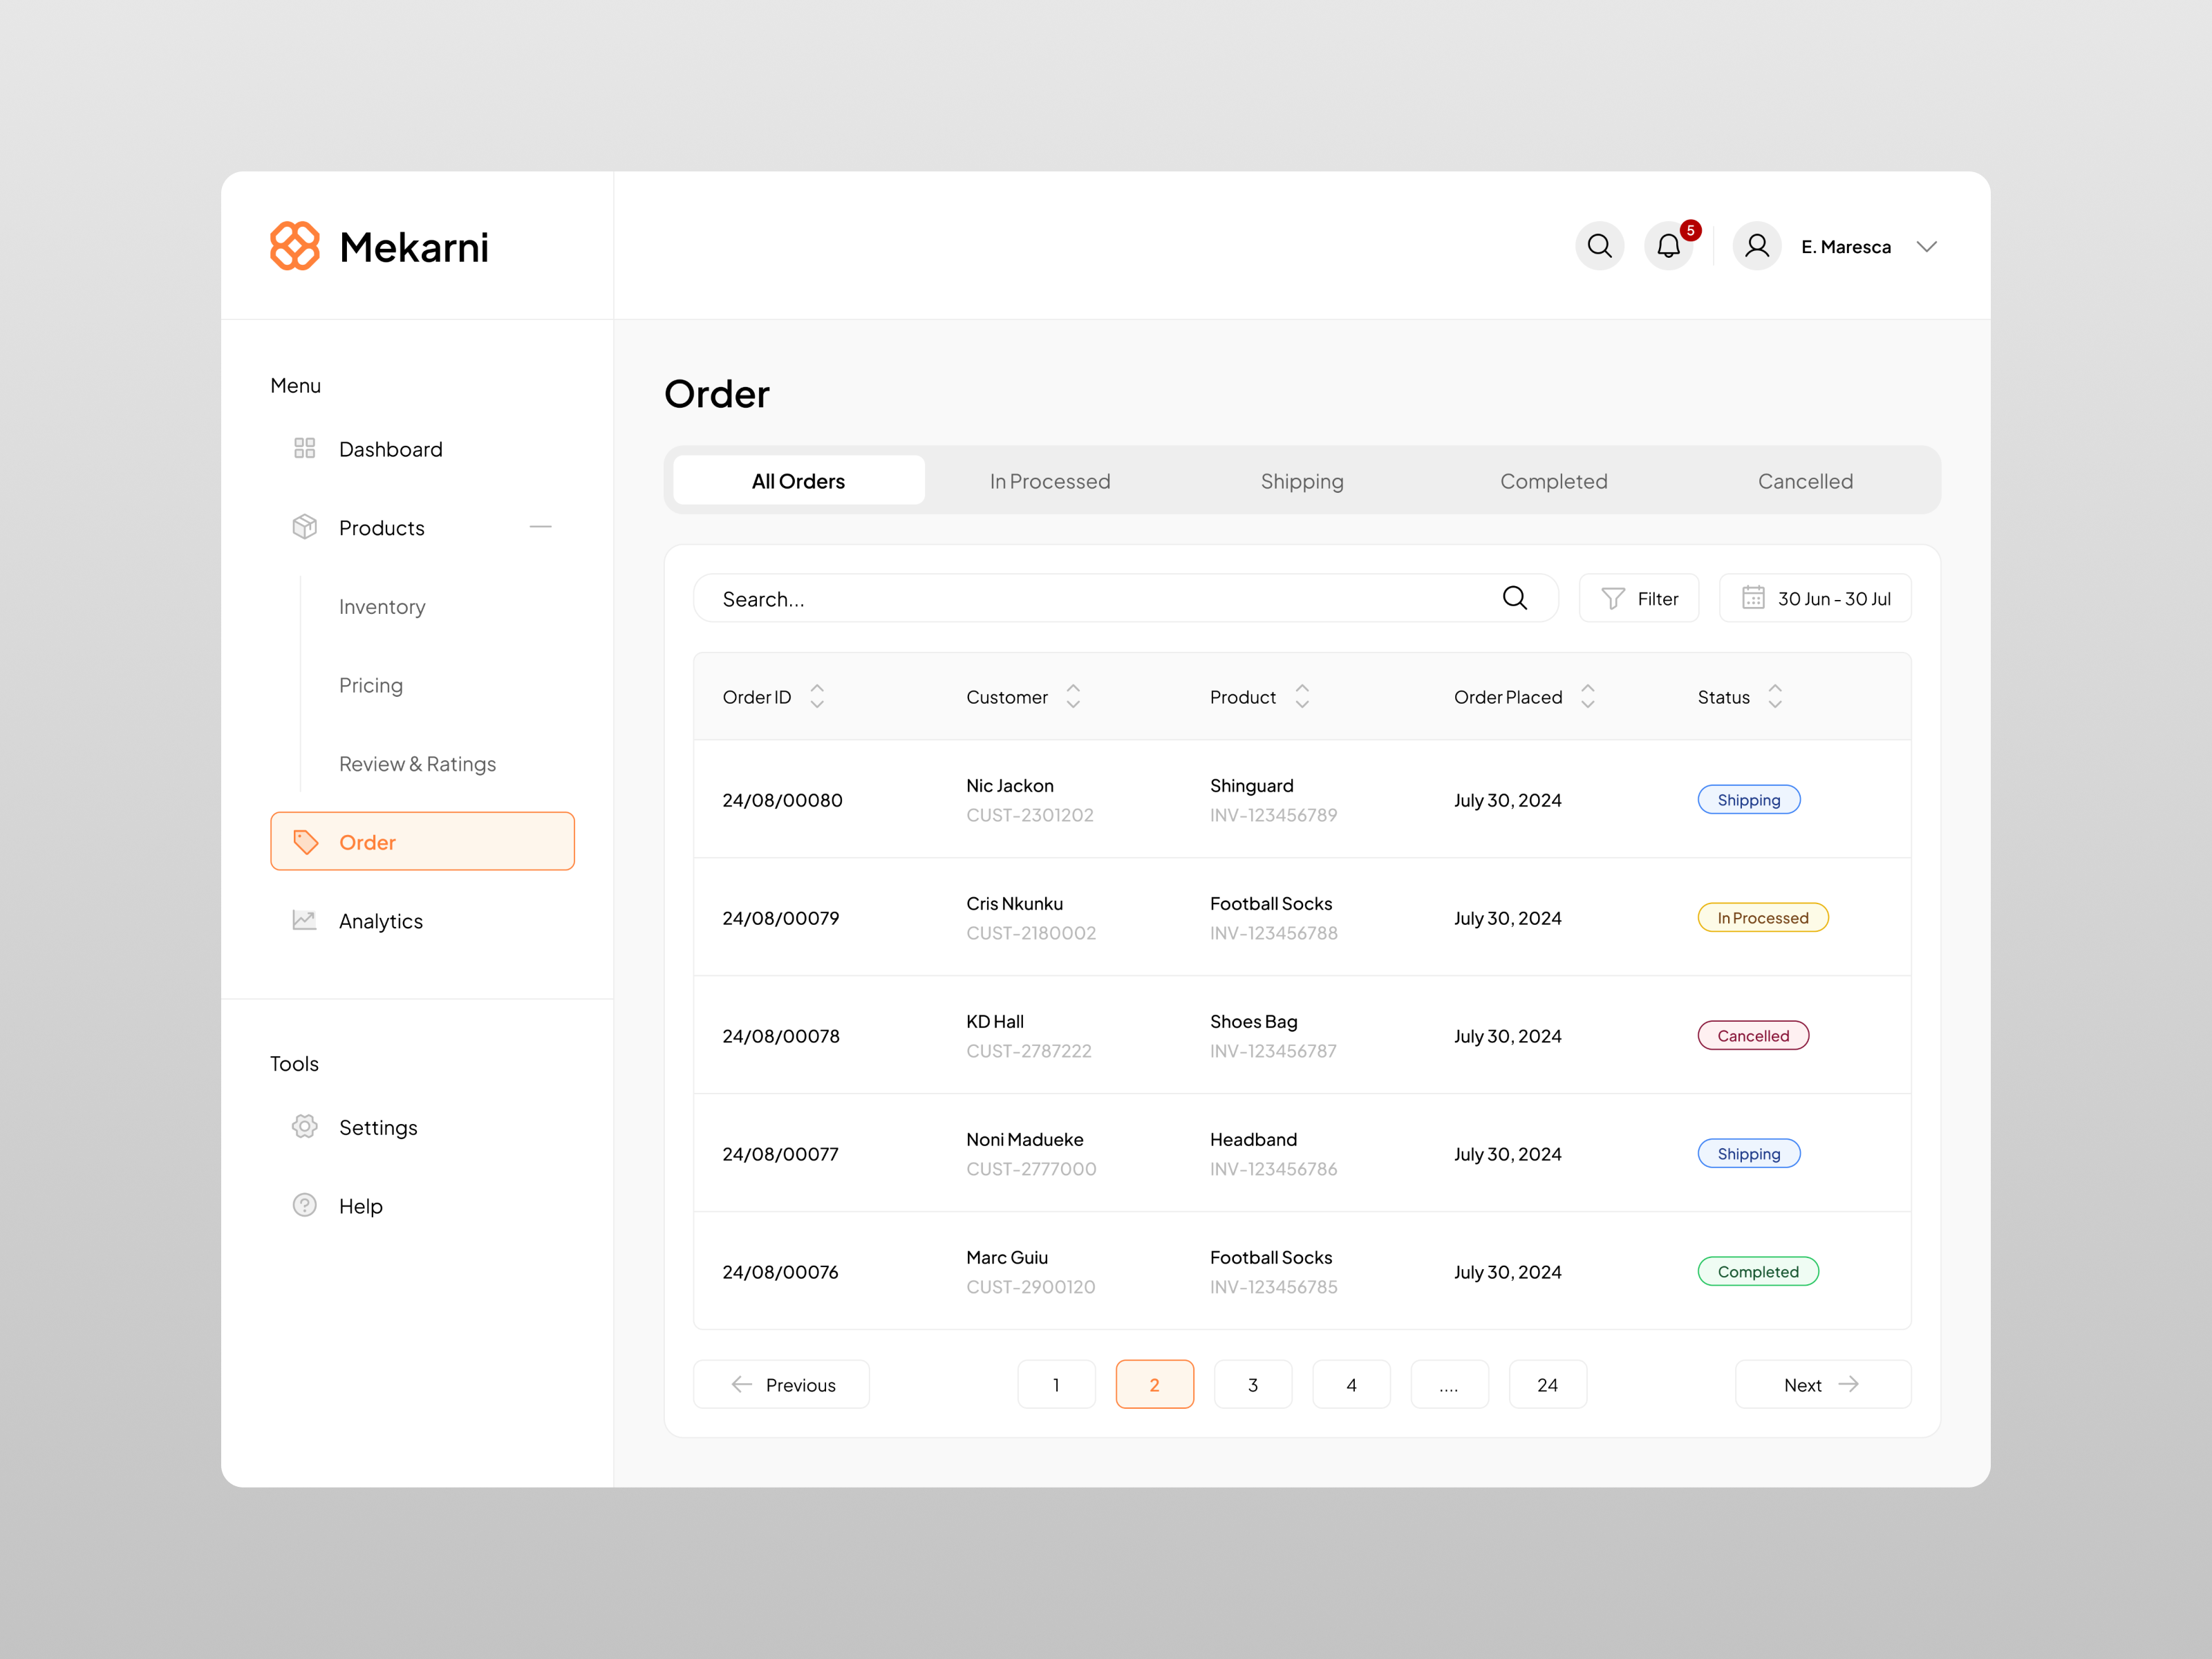The height and width of the screenshot is (1659, 2212).
Task: Click the Products box icon in sidebar
Action: click(x=304, y=527)
